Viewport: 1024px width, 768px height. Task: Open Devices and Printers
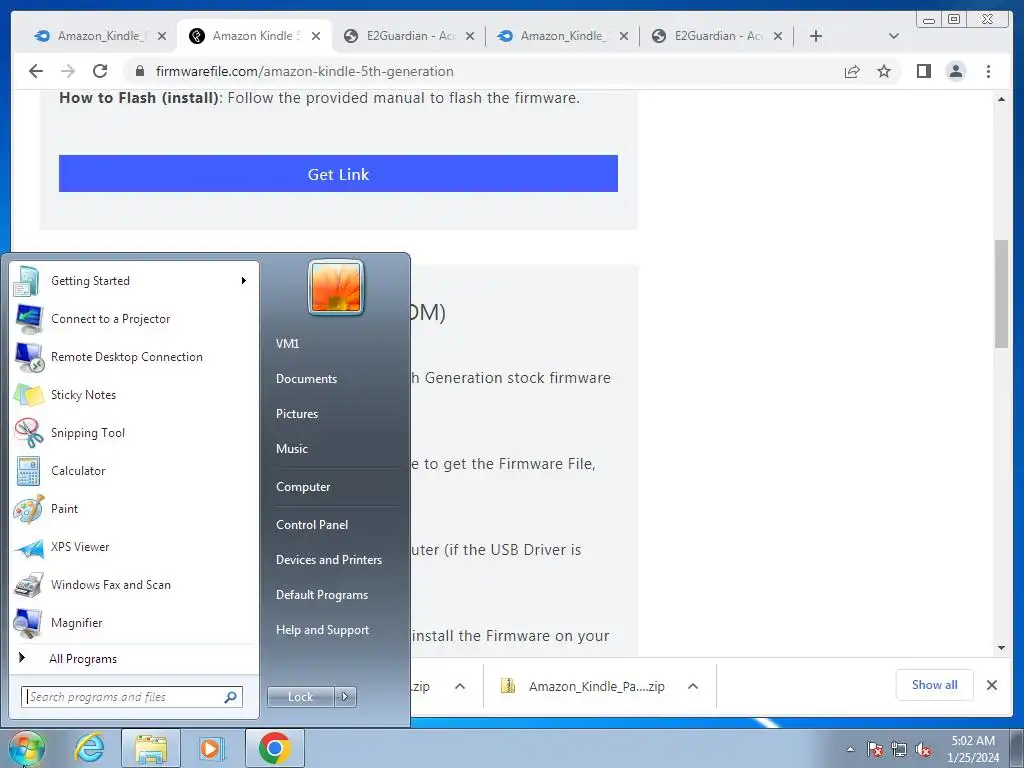[328, 560]
